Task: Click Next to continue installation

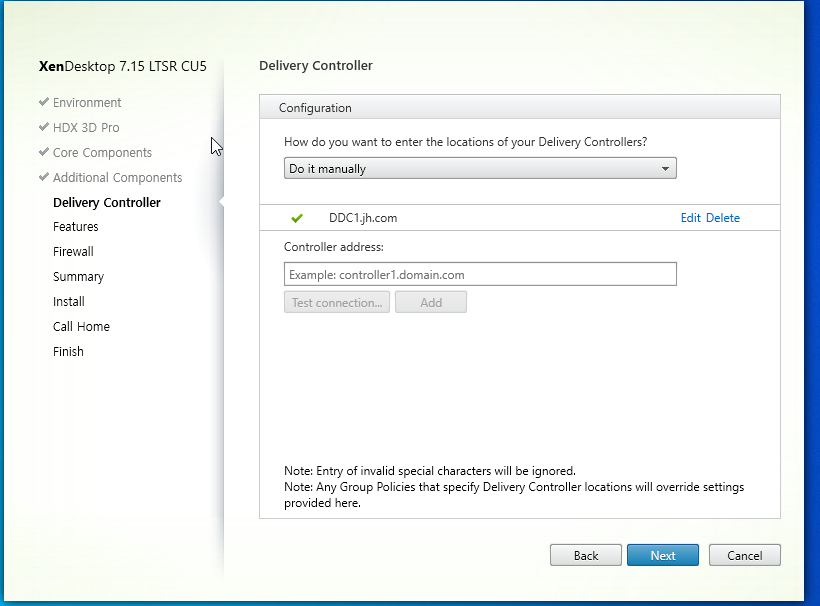Action: tap(663, 555)
